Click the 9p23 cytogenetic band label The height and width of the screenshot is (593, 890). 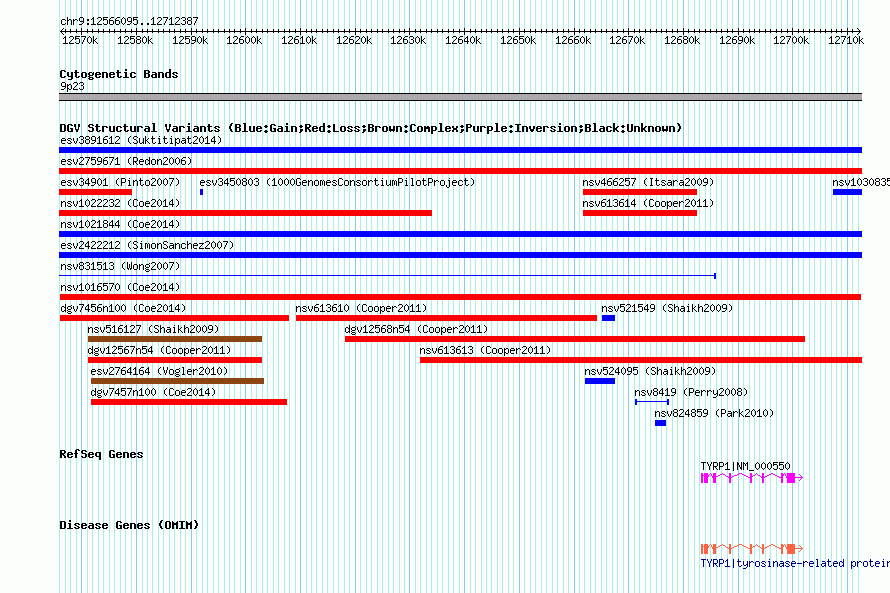pos(72,86)
